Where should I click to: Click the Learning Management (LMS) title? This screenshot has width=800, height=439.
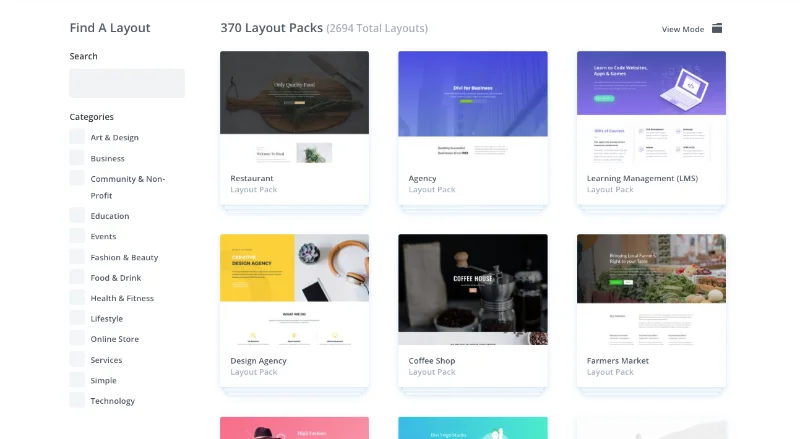pos(642,178)
